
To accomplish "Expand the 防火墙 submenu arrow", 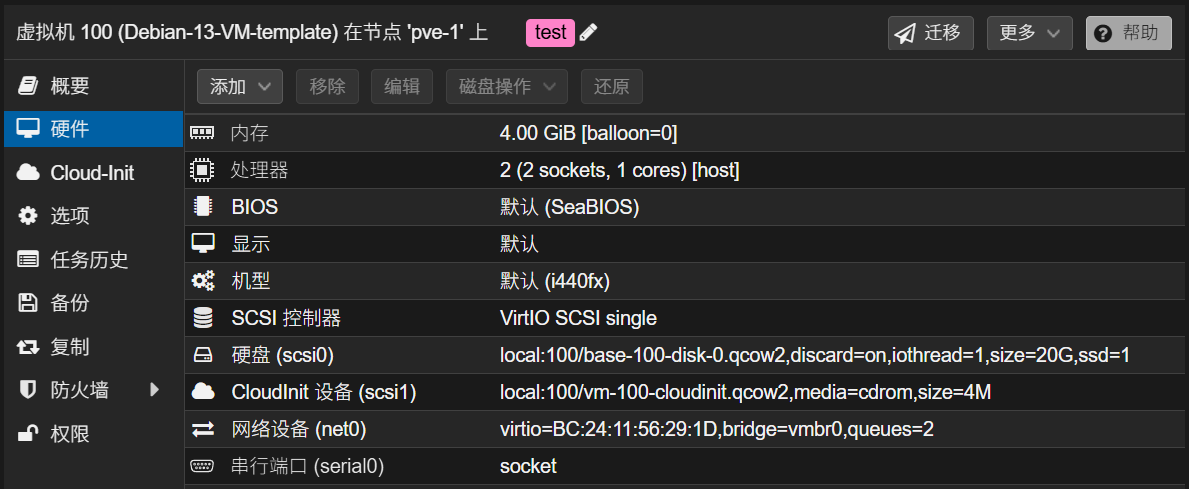I will [154, 390].
